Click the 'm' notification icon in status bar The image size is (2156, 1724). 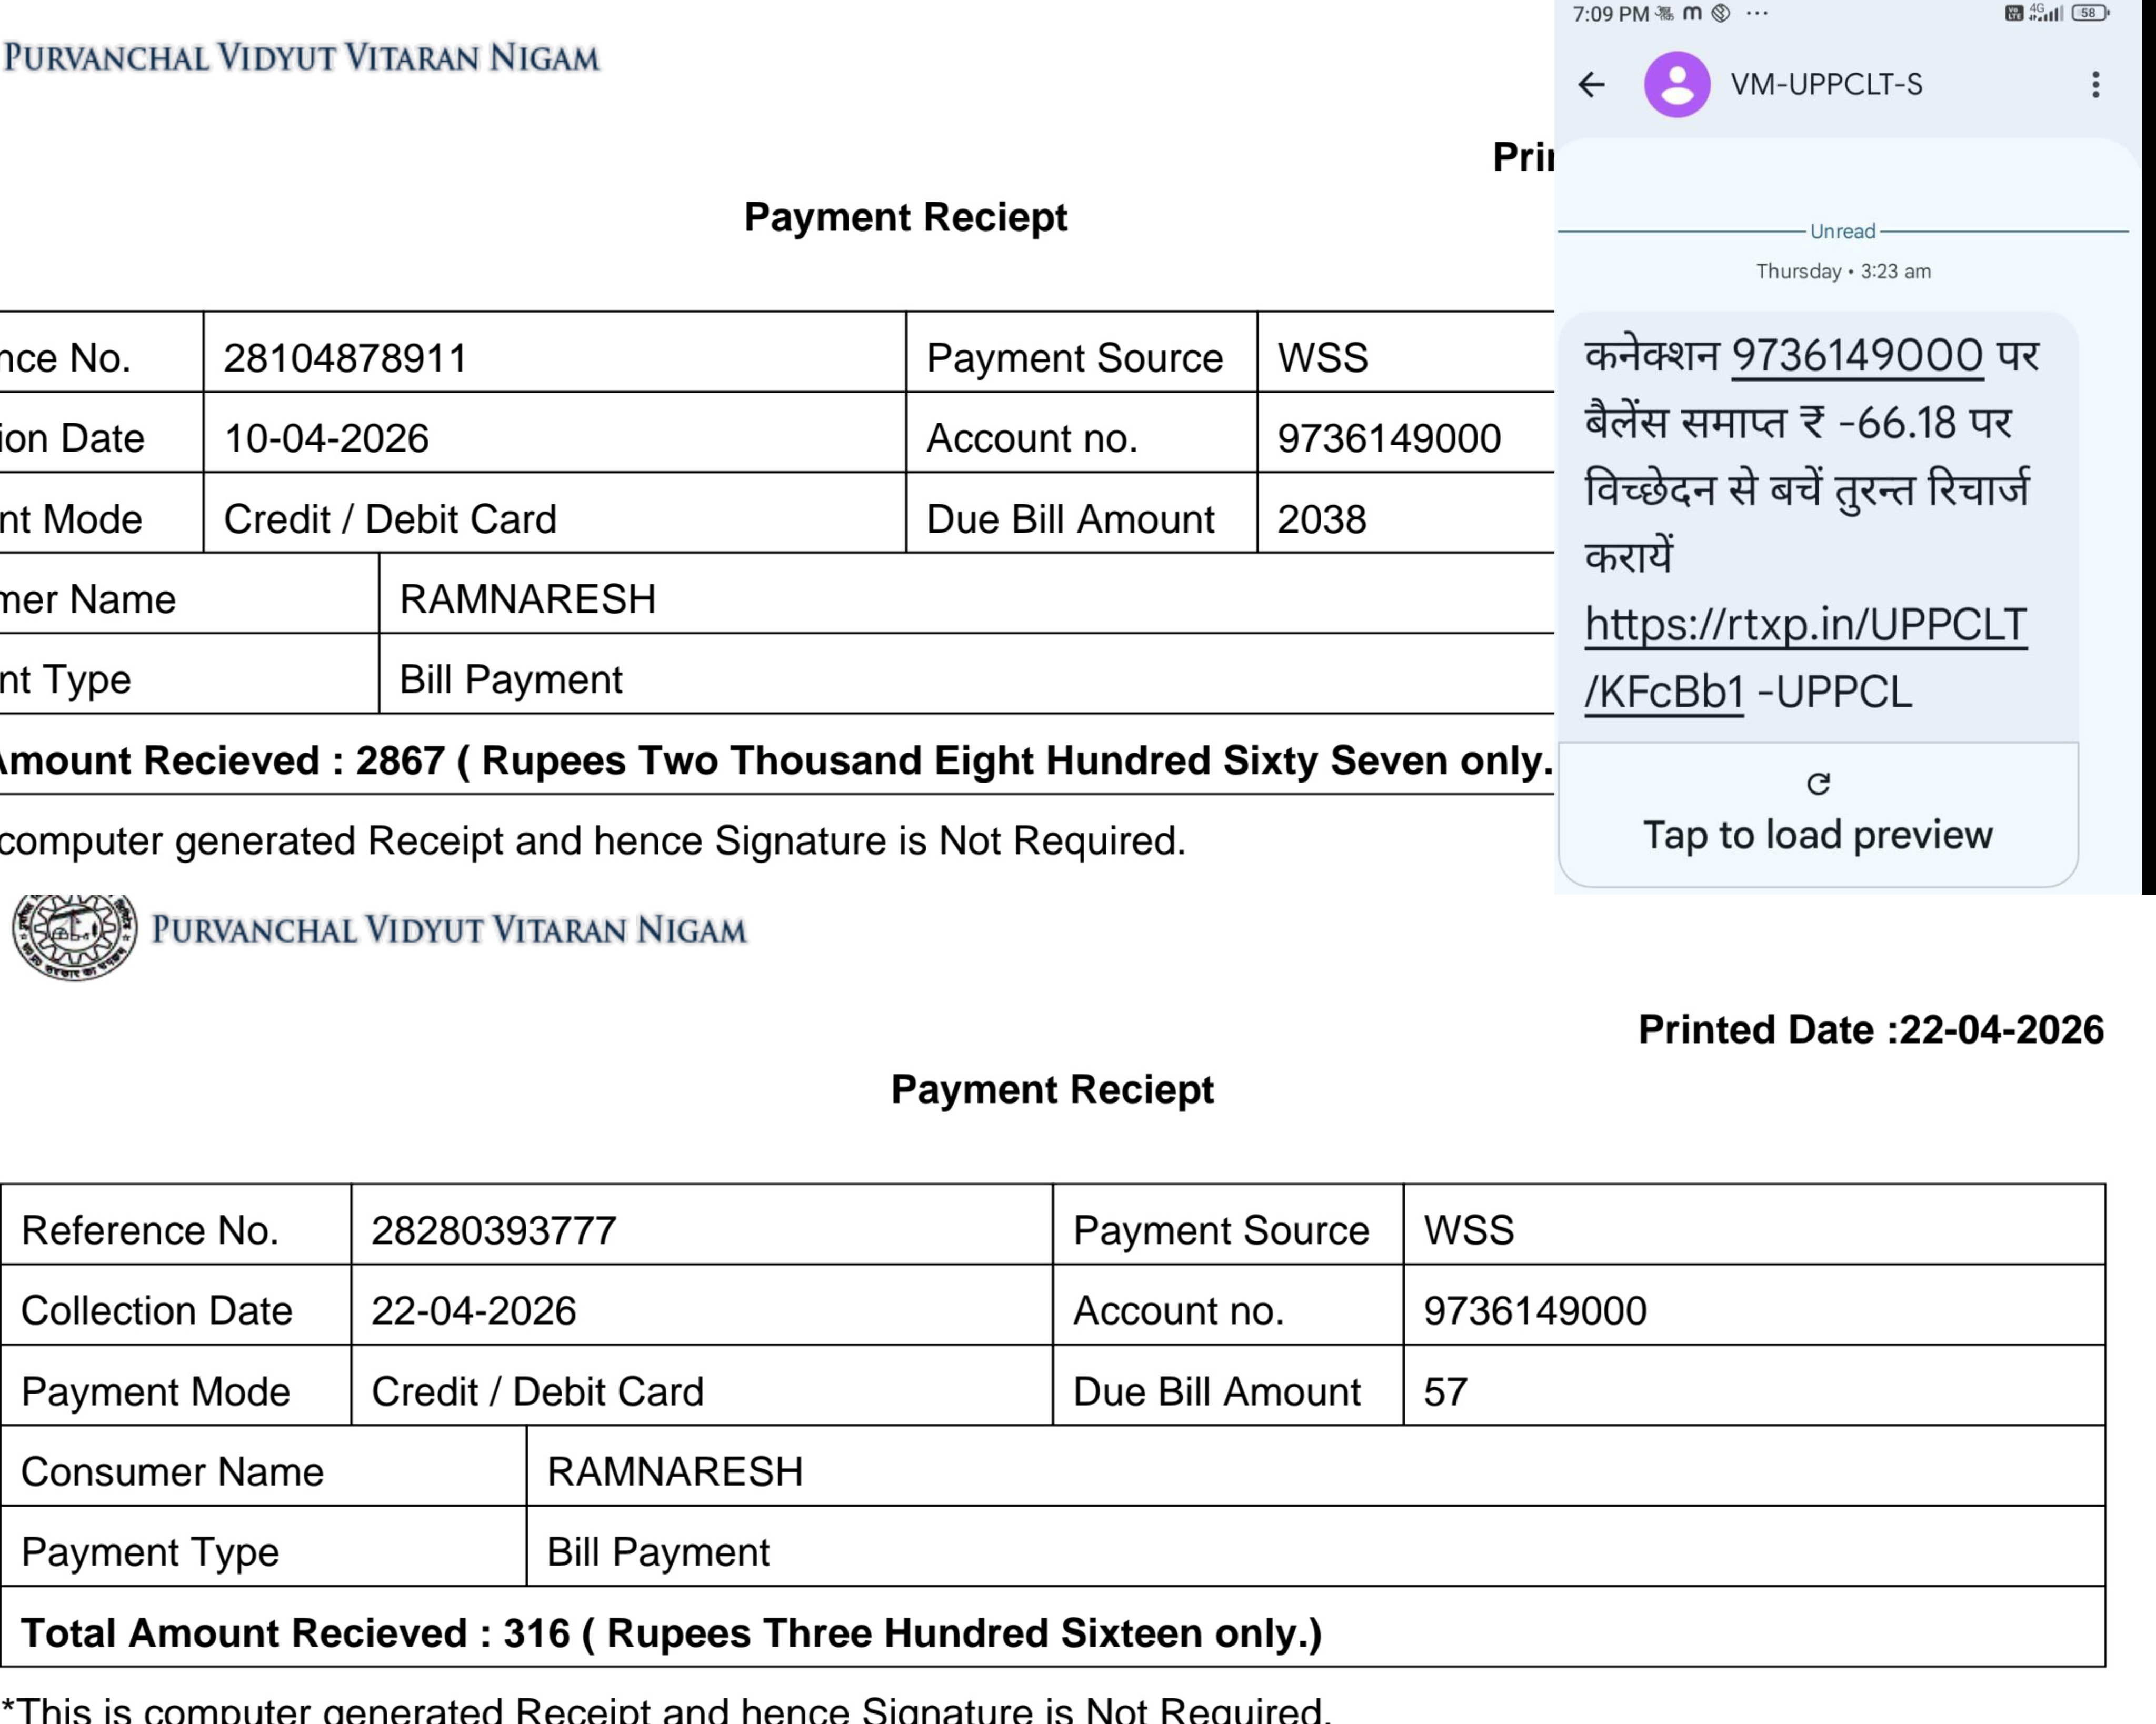pos(1692,13)
